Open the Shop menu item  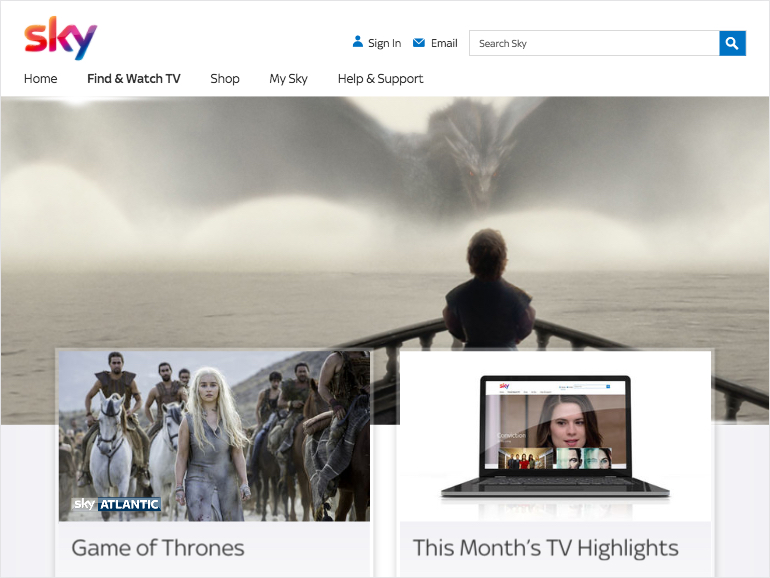pyautogui.click(x=225, y=79)
